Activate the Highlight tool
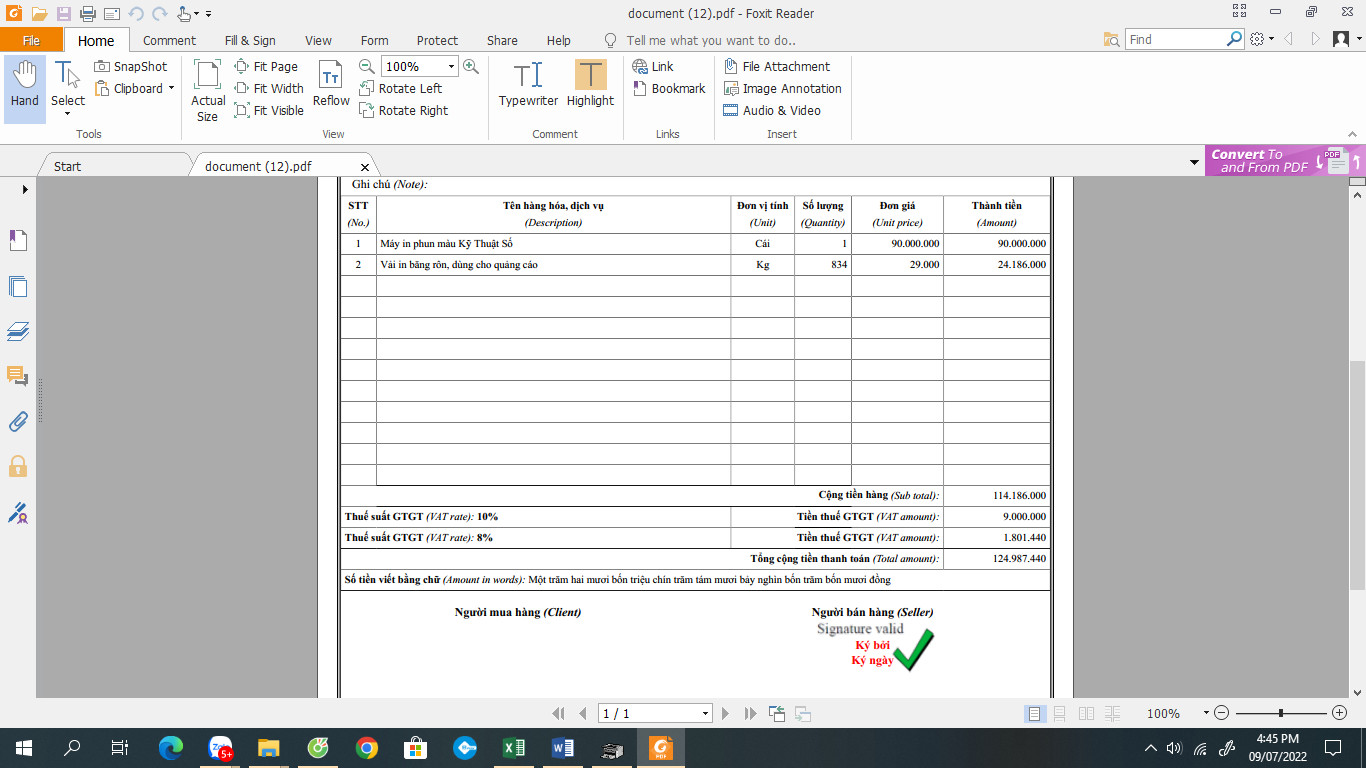Image resolution: width=1366 pixels, height=768 pixels. coord(590,85)
